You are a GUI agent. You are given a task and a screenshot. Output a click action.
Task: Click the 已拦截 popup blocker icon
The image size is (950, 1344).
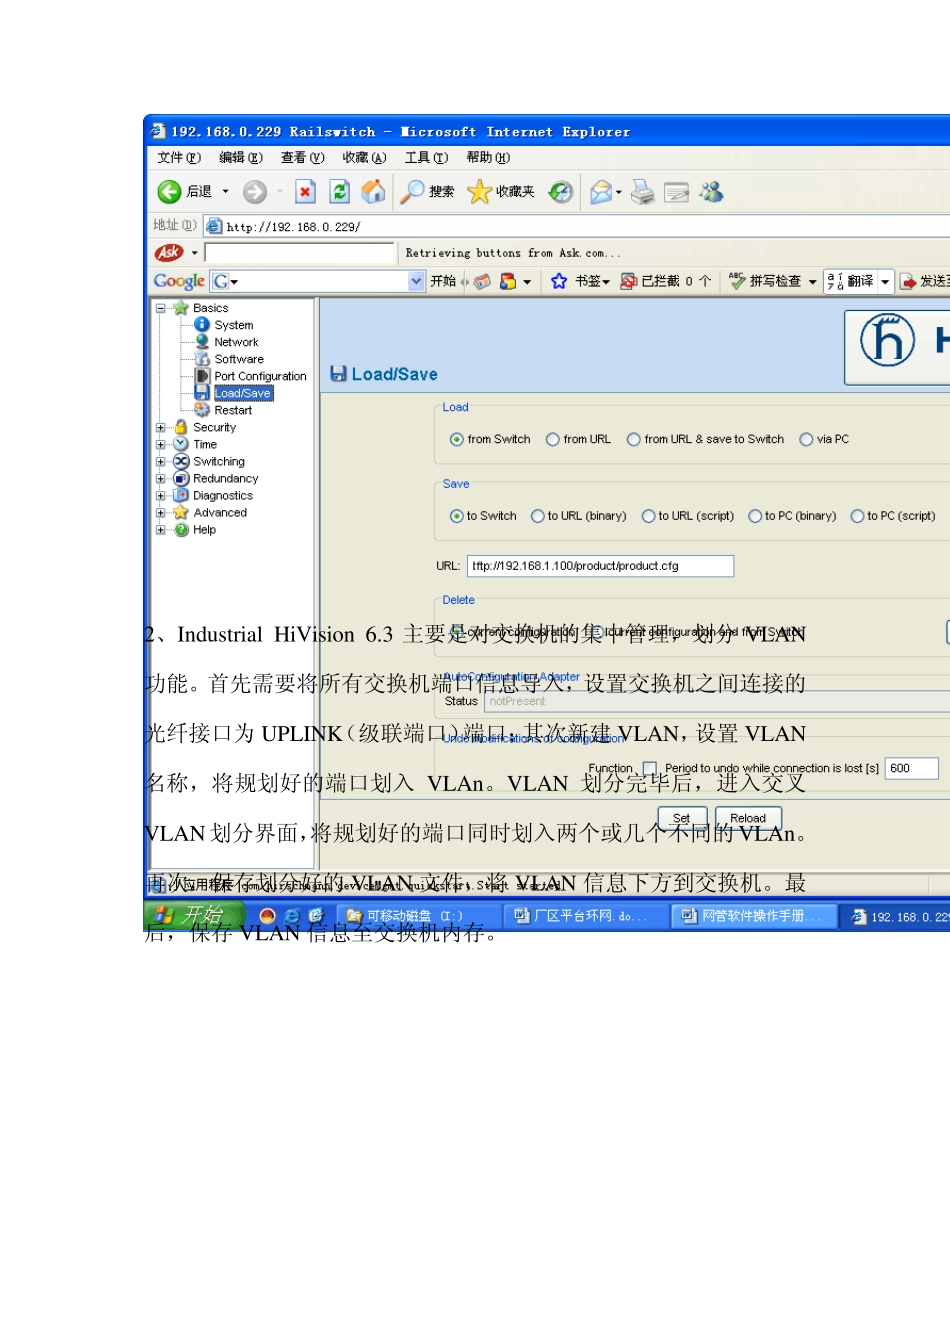628,282
